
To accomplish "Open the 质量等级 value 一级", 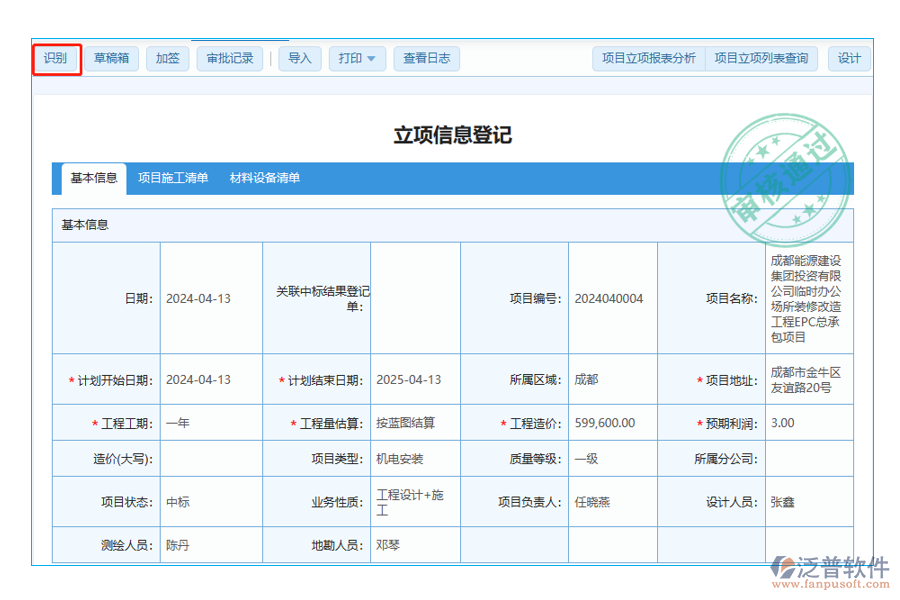I will [585, 458].
